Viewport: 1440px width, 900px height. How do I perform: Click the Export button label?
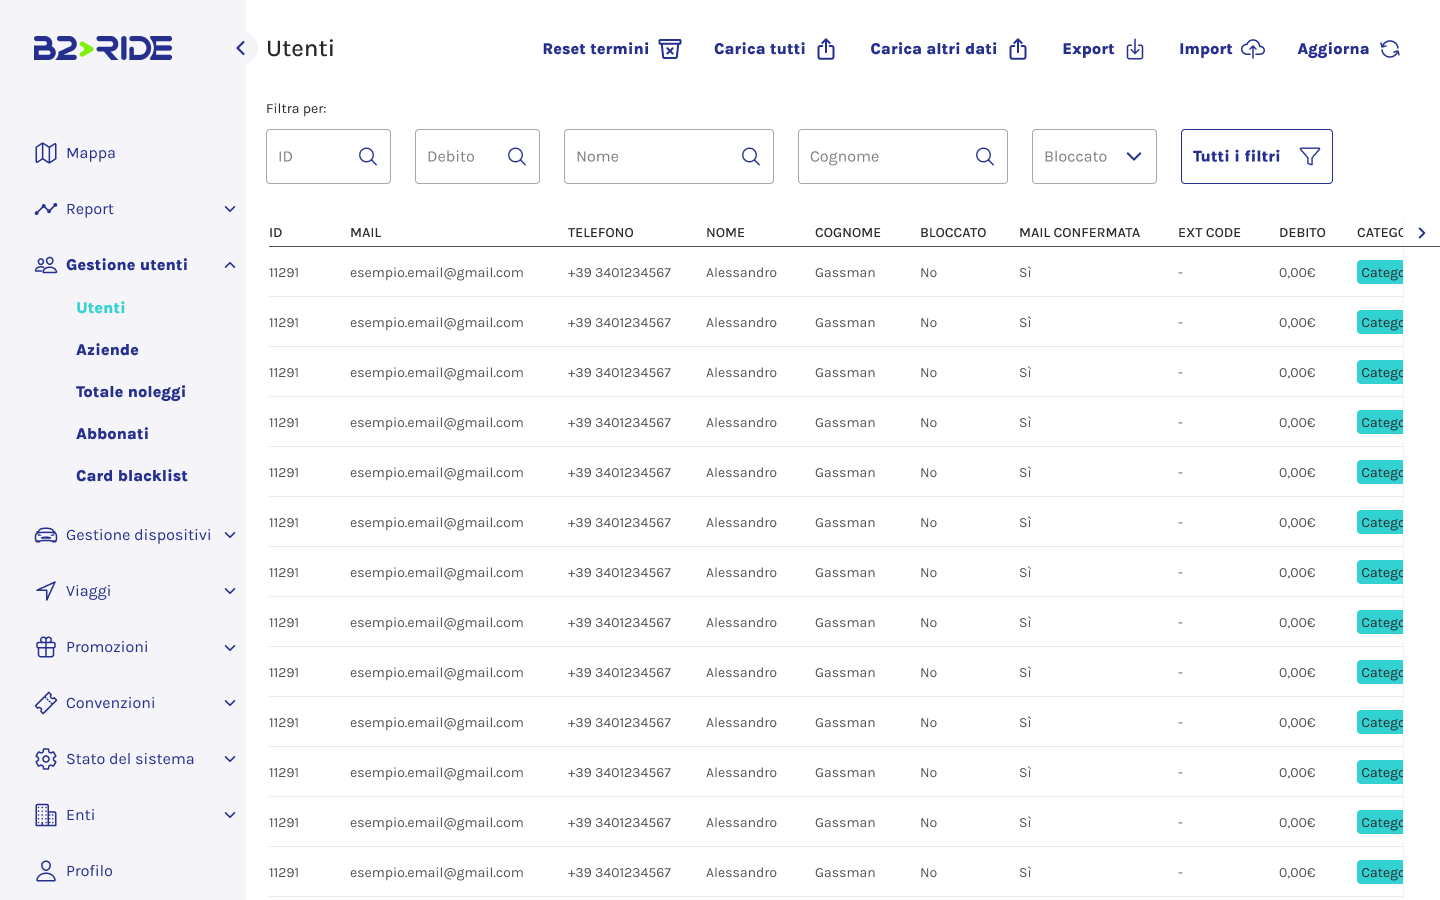pos(1088,49)
